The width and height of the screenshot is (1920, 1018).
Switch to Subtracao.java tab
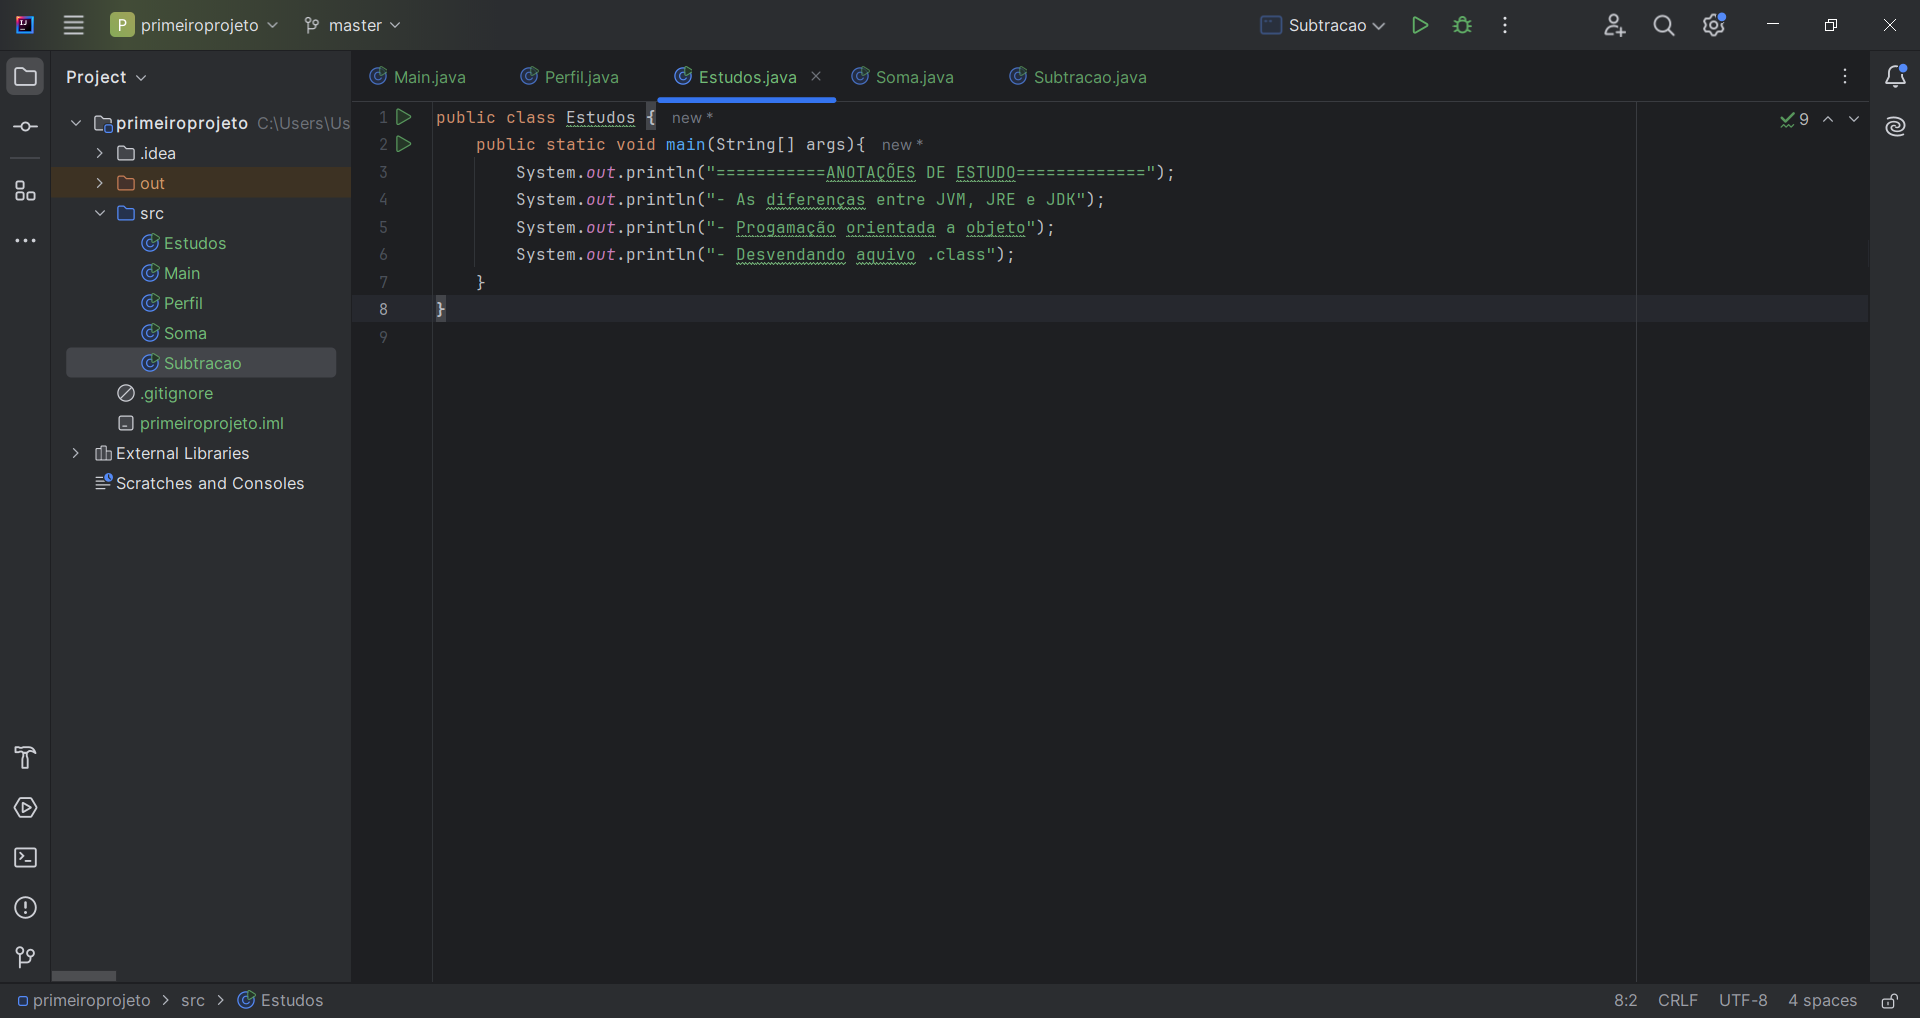pos(1078,77)
